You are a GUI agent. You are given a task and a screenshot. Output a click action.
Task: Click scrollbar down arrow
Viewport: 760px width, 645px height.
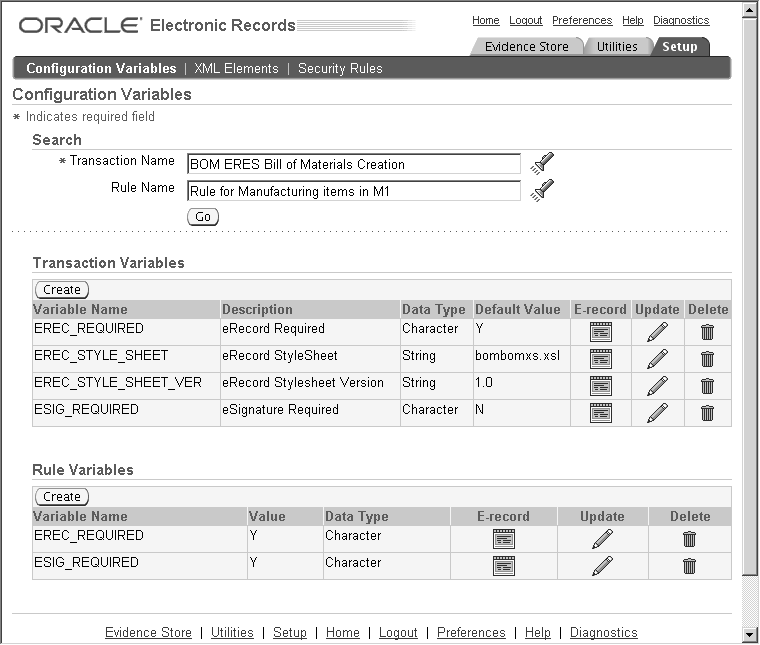pyautogui.click(x=750, y=634)
